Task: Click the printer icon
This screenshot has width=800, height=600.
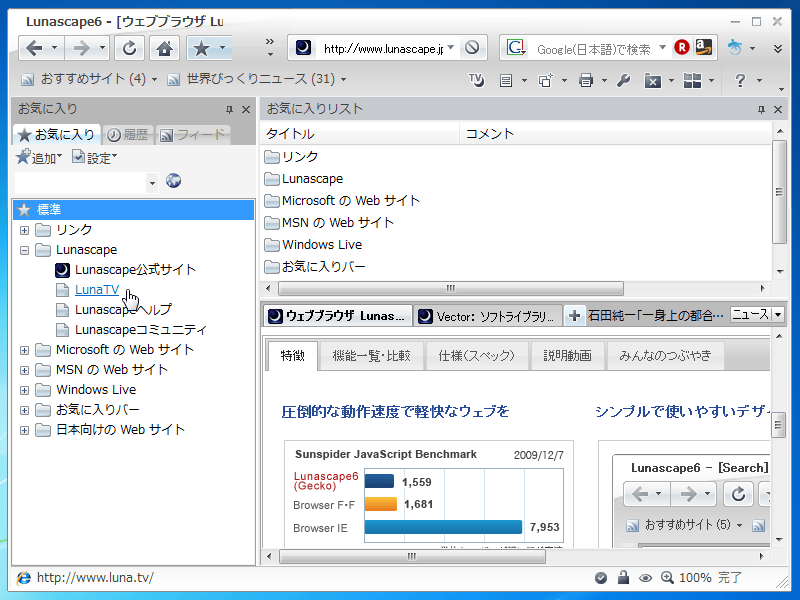Action: pos(586,80)
